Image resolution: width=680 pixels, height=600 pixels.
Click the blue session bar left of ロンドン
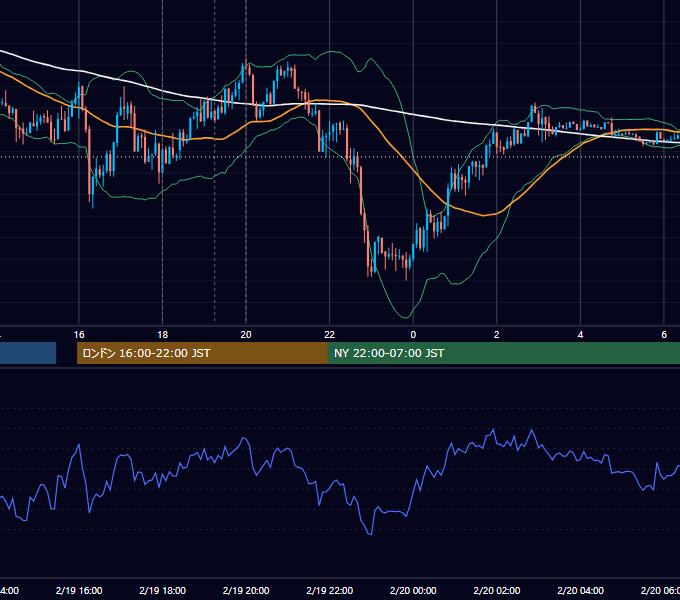(28, 353)
